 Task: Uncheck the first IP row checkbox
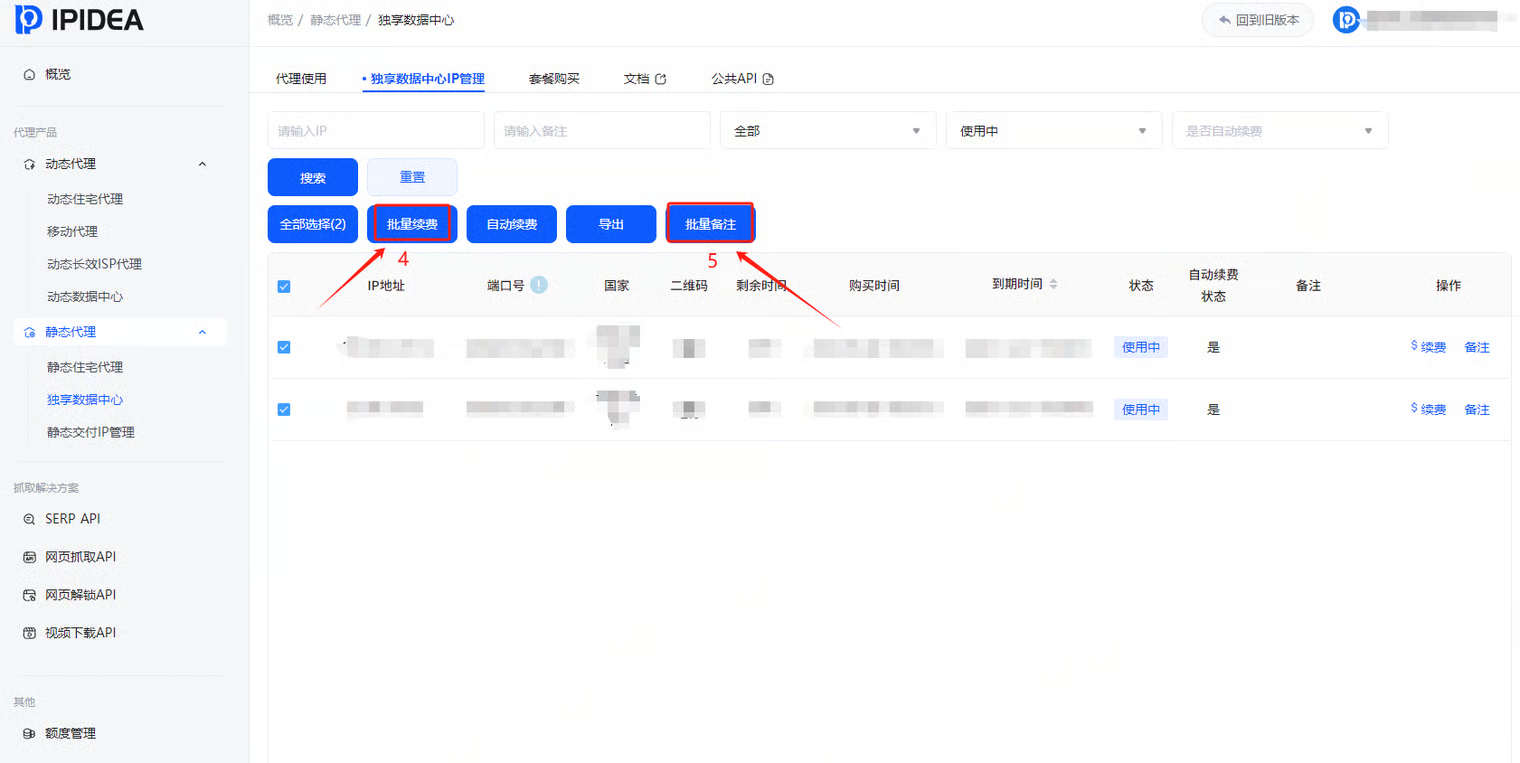[x=284, y=347]
